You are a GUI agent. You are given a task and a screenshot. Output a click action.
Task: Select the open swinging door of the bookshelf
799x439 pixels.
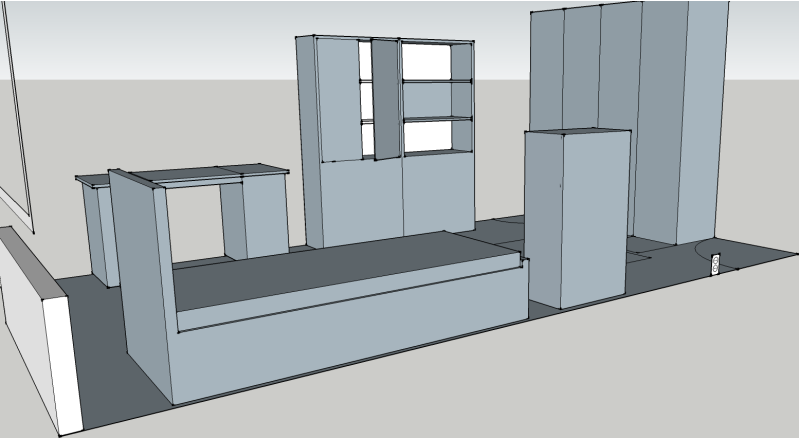point(386,99)
